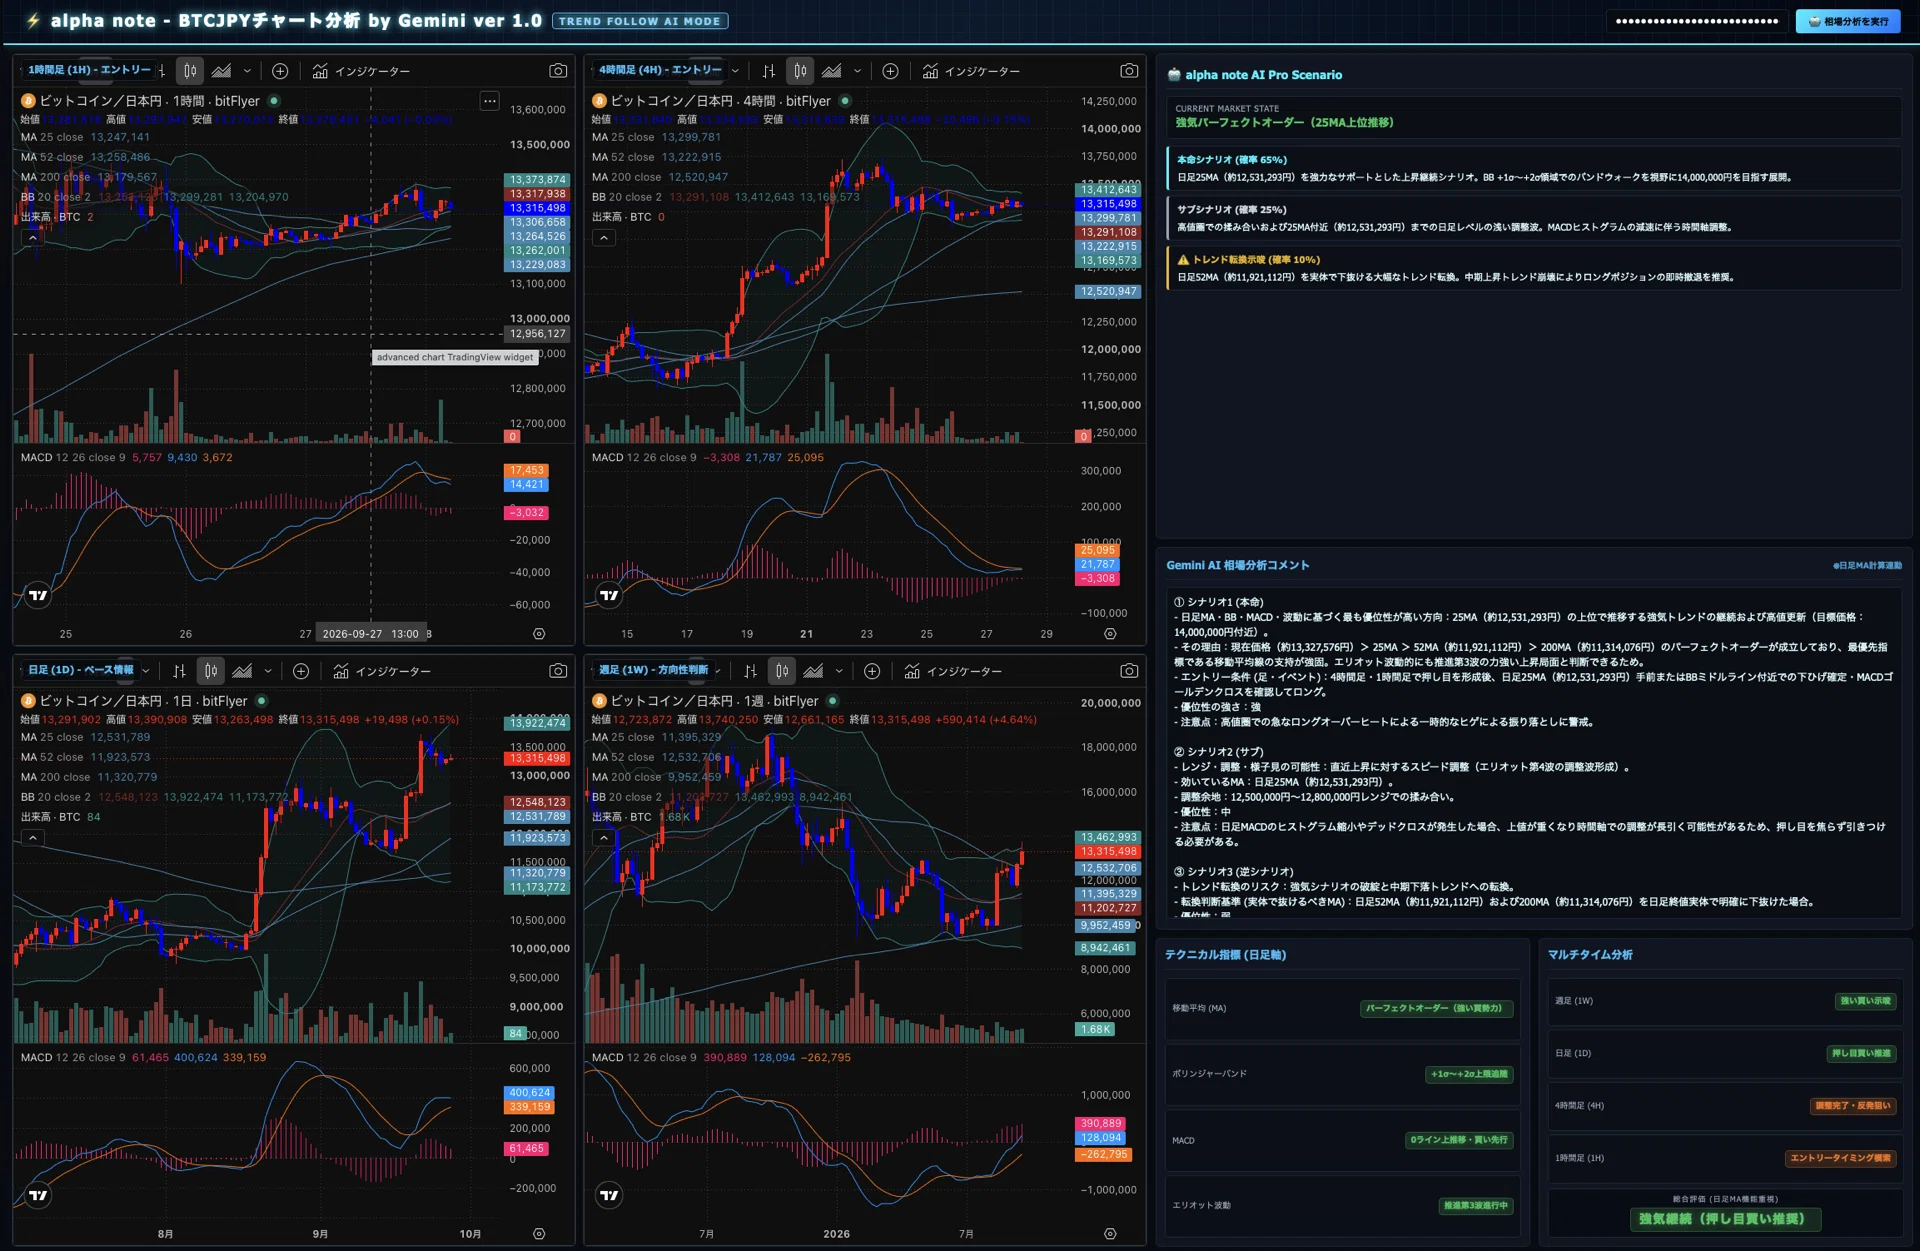Click the compare/add symbol plus icon in 1H chart
Screen dimensions: 1920x1251
(x=280, y=71)
